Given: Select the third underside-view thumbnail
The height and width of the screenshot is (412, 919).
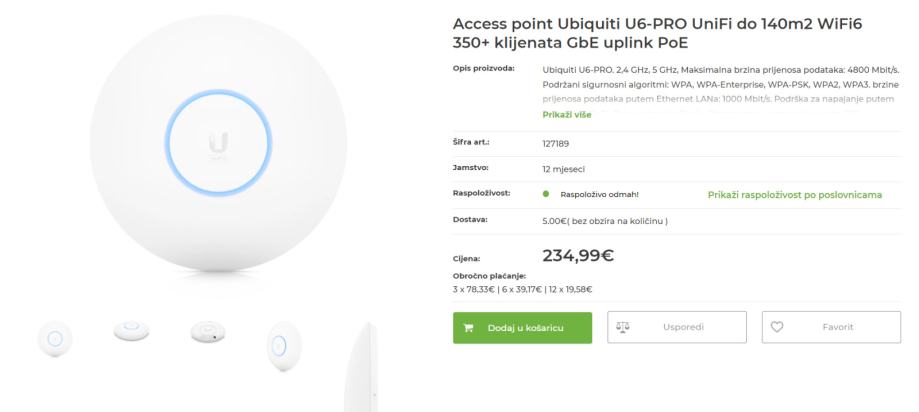Looking at the screenshot, I should click(x=207, y=333).
